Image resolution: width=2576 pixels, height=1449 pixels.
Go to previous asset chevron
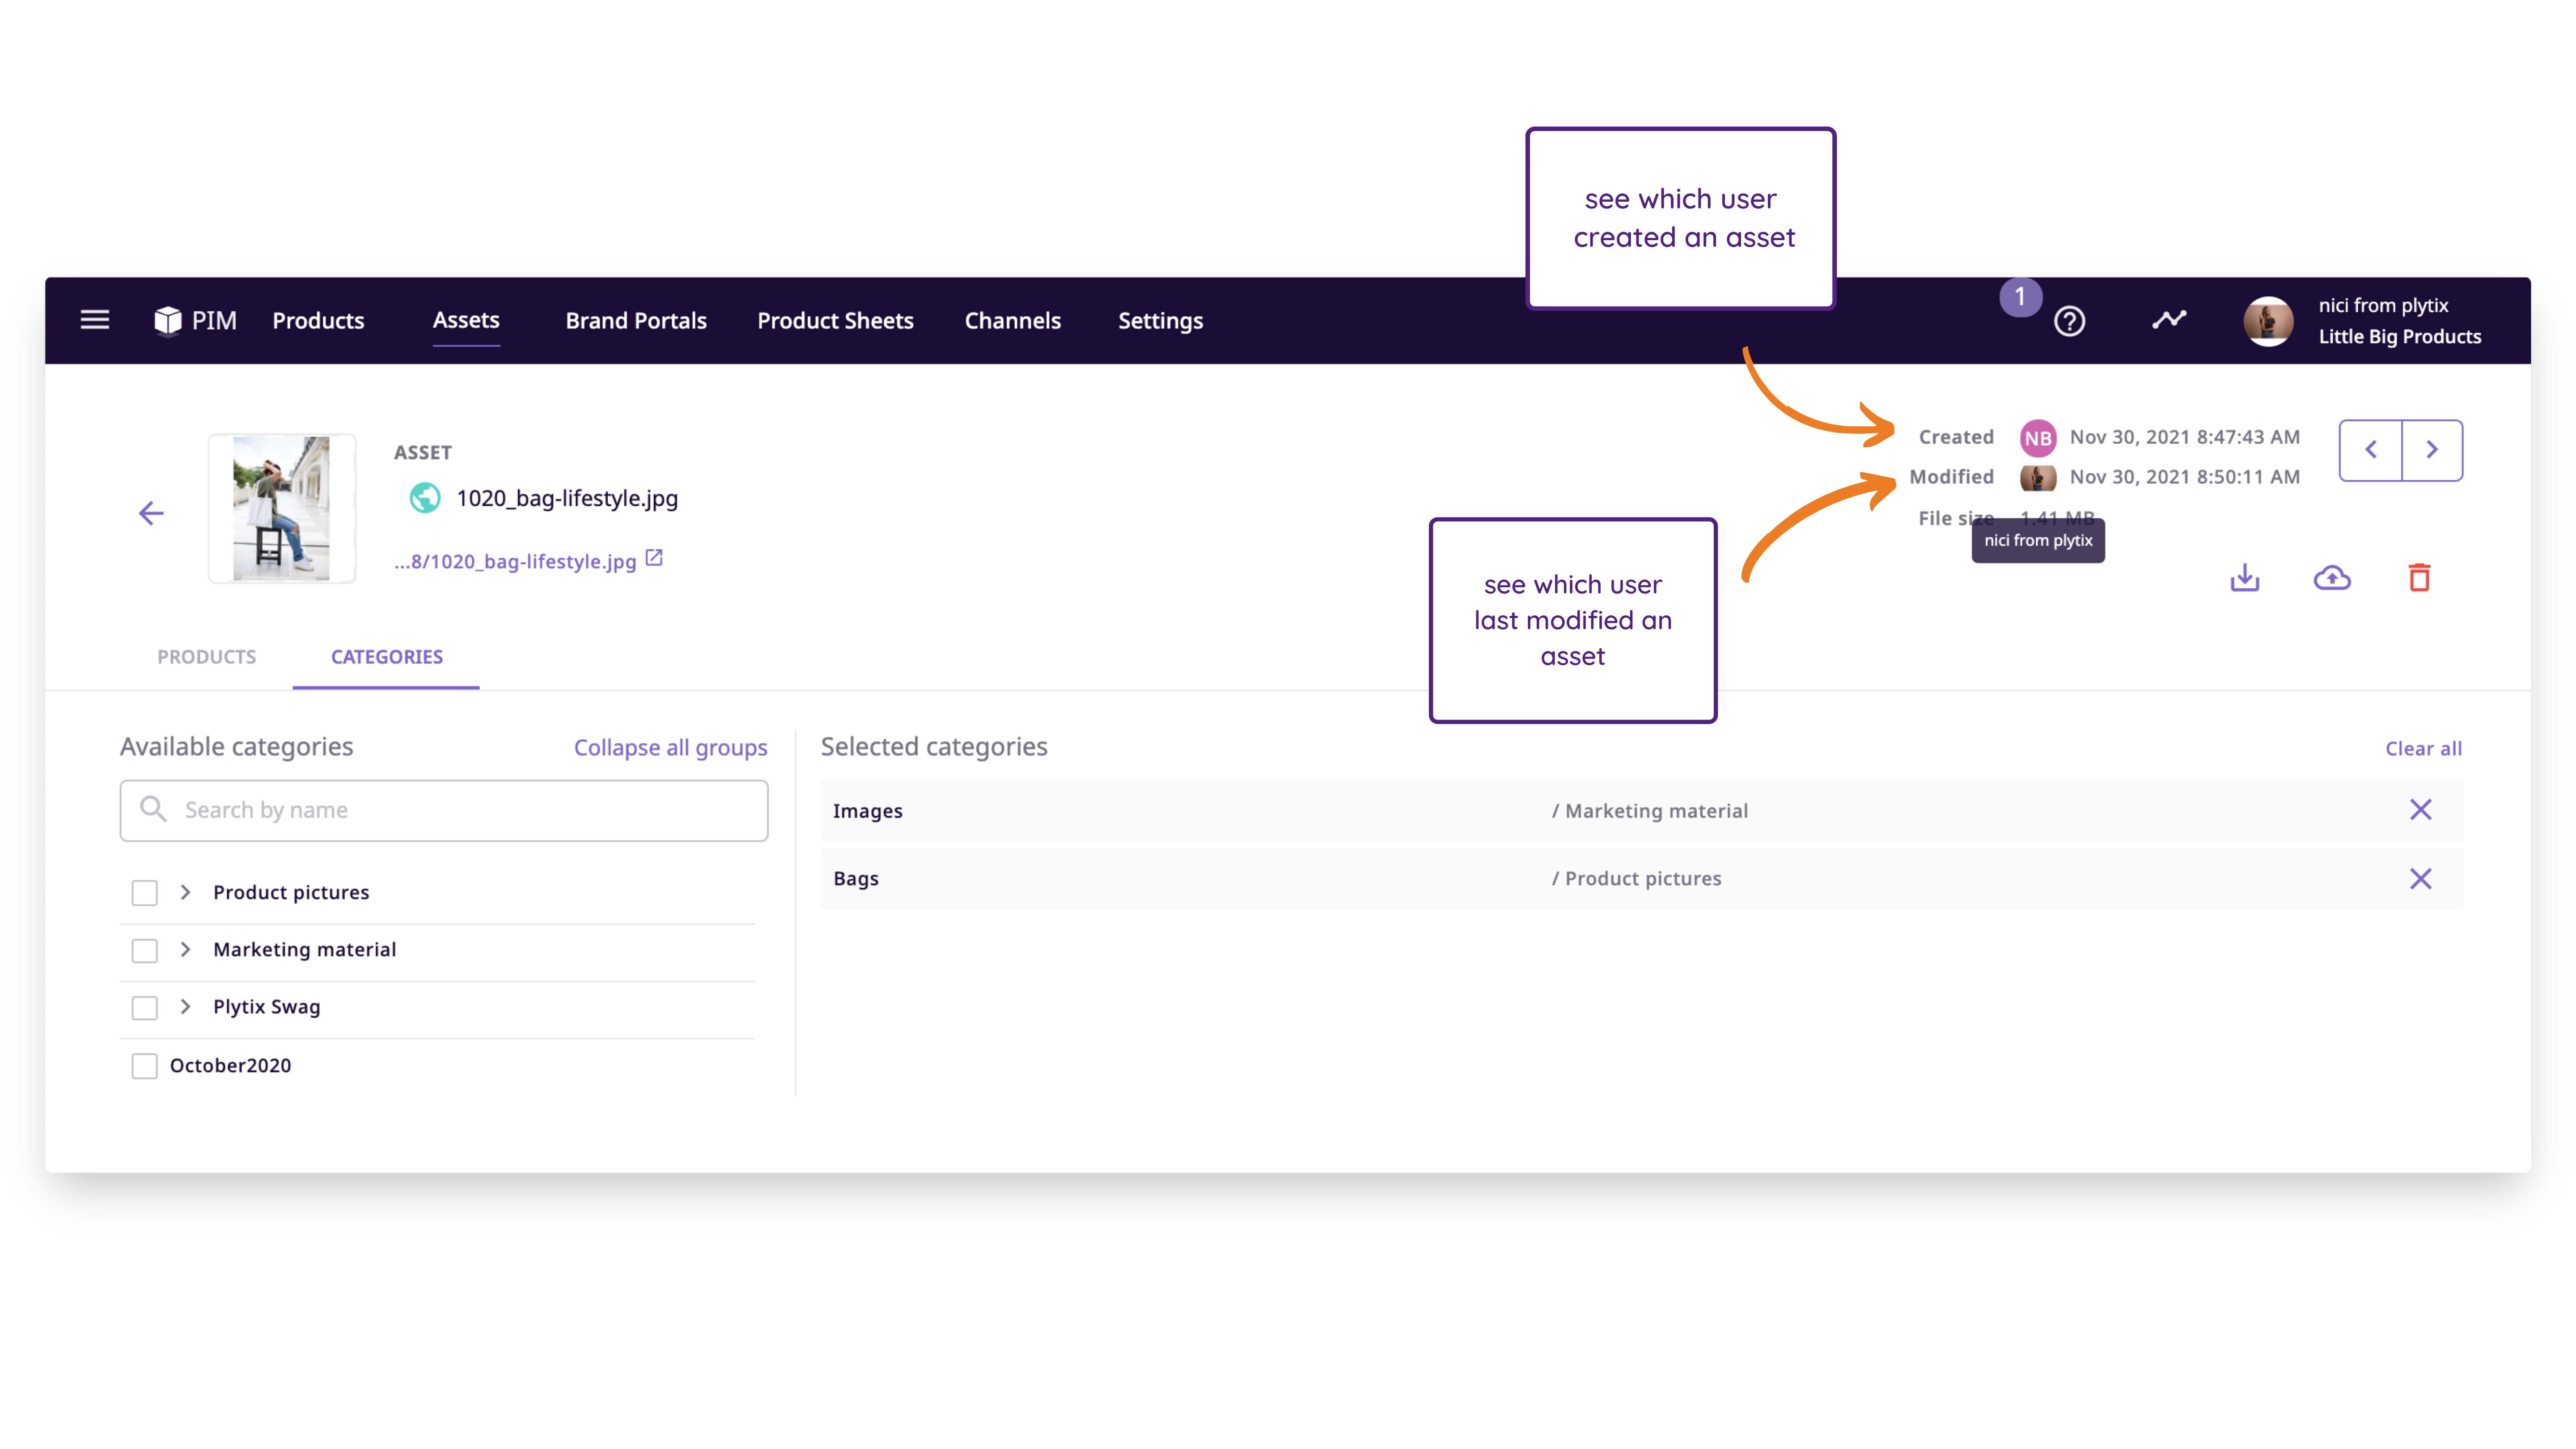(2371, 450)
